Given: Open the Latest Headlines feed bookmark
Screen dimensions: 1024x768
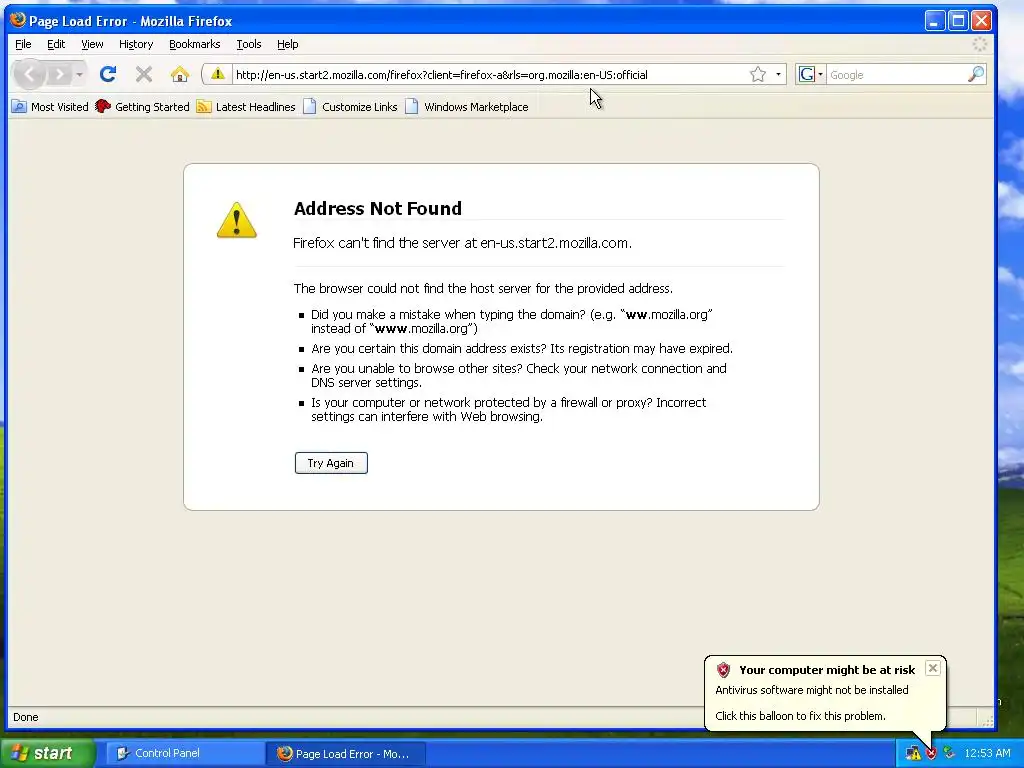Looking at the screenshot, I should 246,106.
